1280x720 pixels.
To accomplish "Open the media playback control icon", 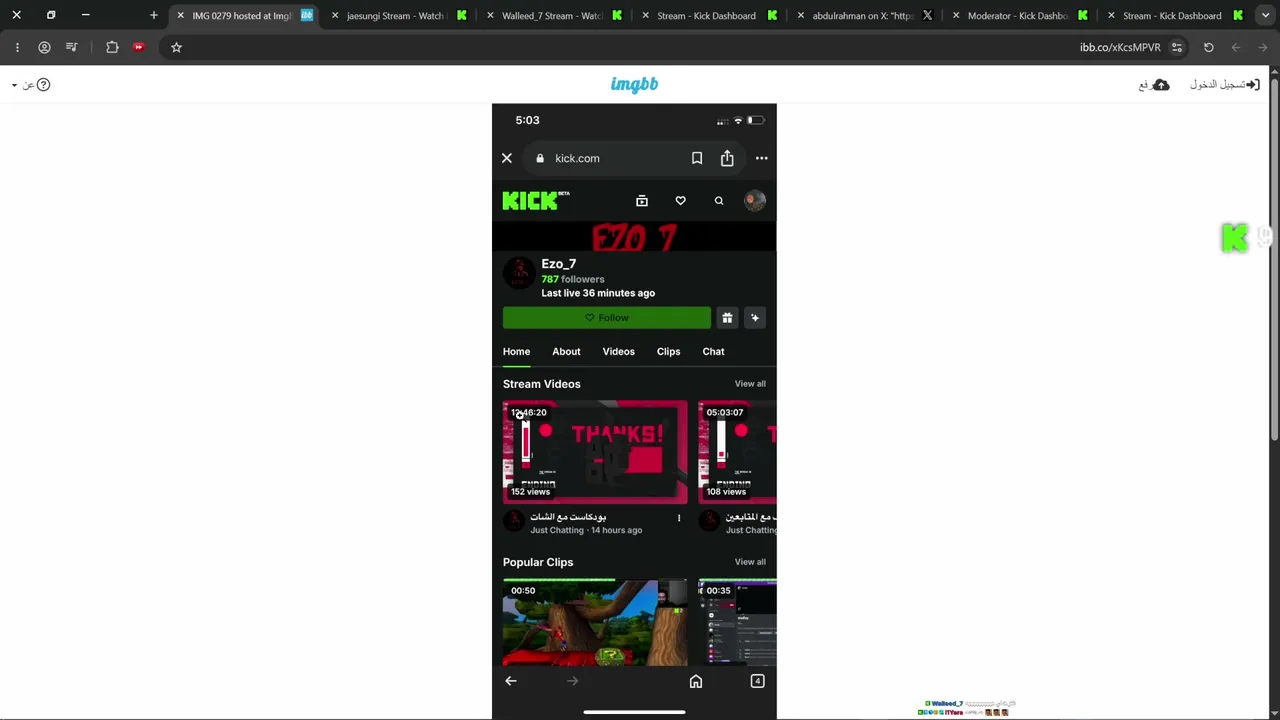I will (x=71, y=47).
